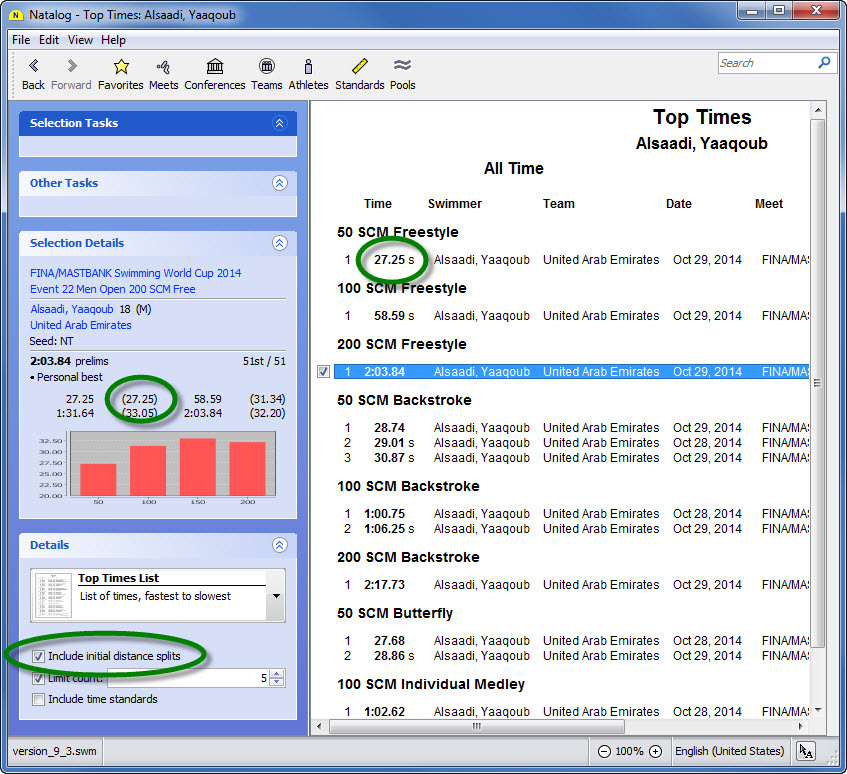The height and width of the screenshot is (774, 847).
Task: Open the Meets toolbar icon
Action: (163, 66)
